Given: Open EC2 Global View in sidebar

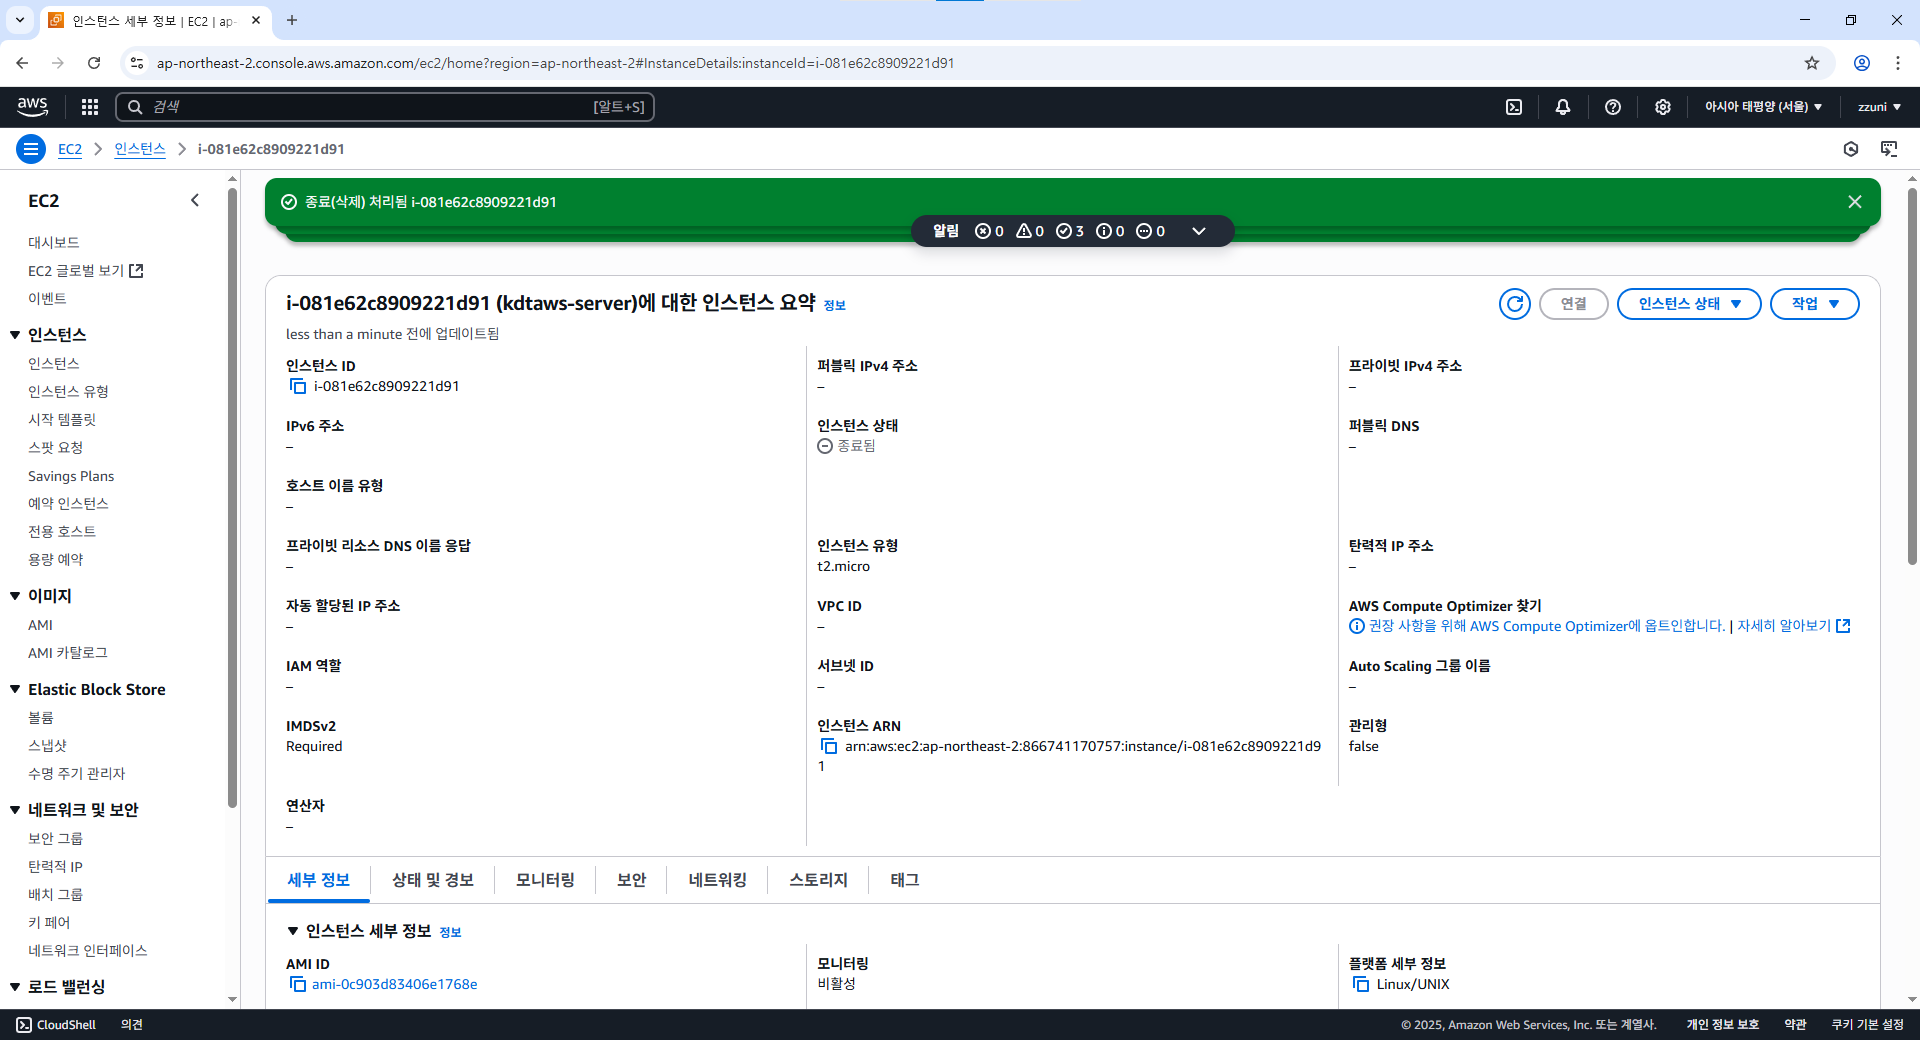Looking at the screenshot, I should click(86, 271).
